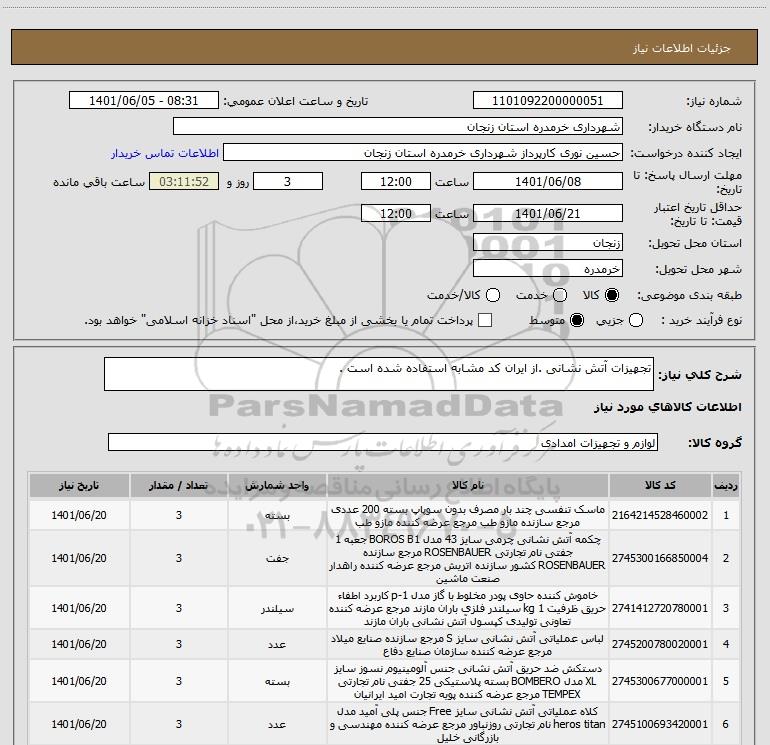Click the نام کالا column header

pyautogui.click(x=468, y=486)
